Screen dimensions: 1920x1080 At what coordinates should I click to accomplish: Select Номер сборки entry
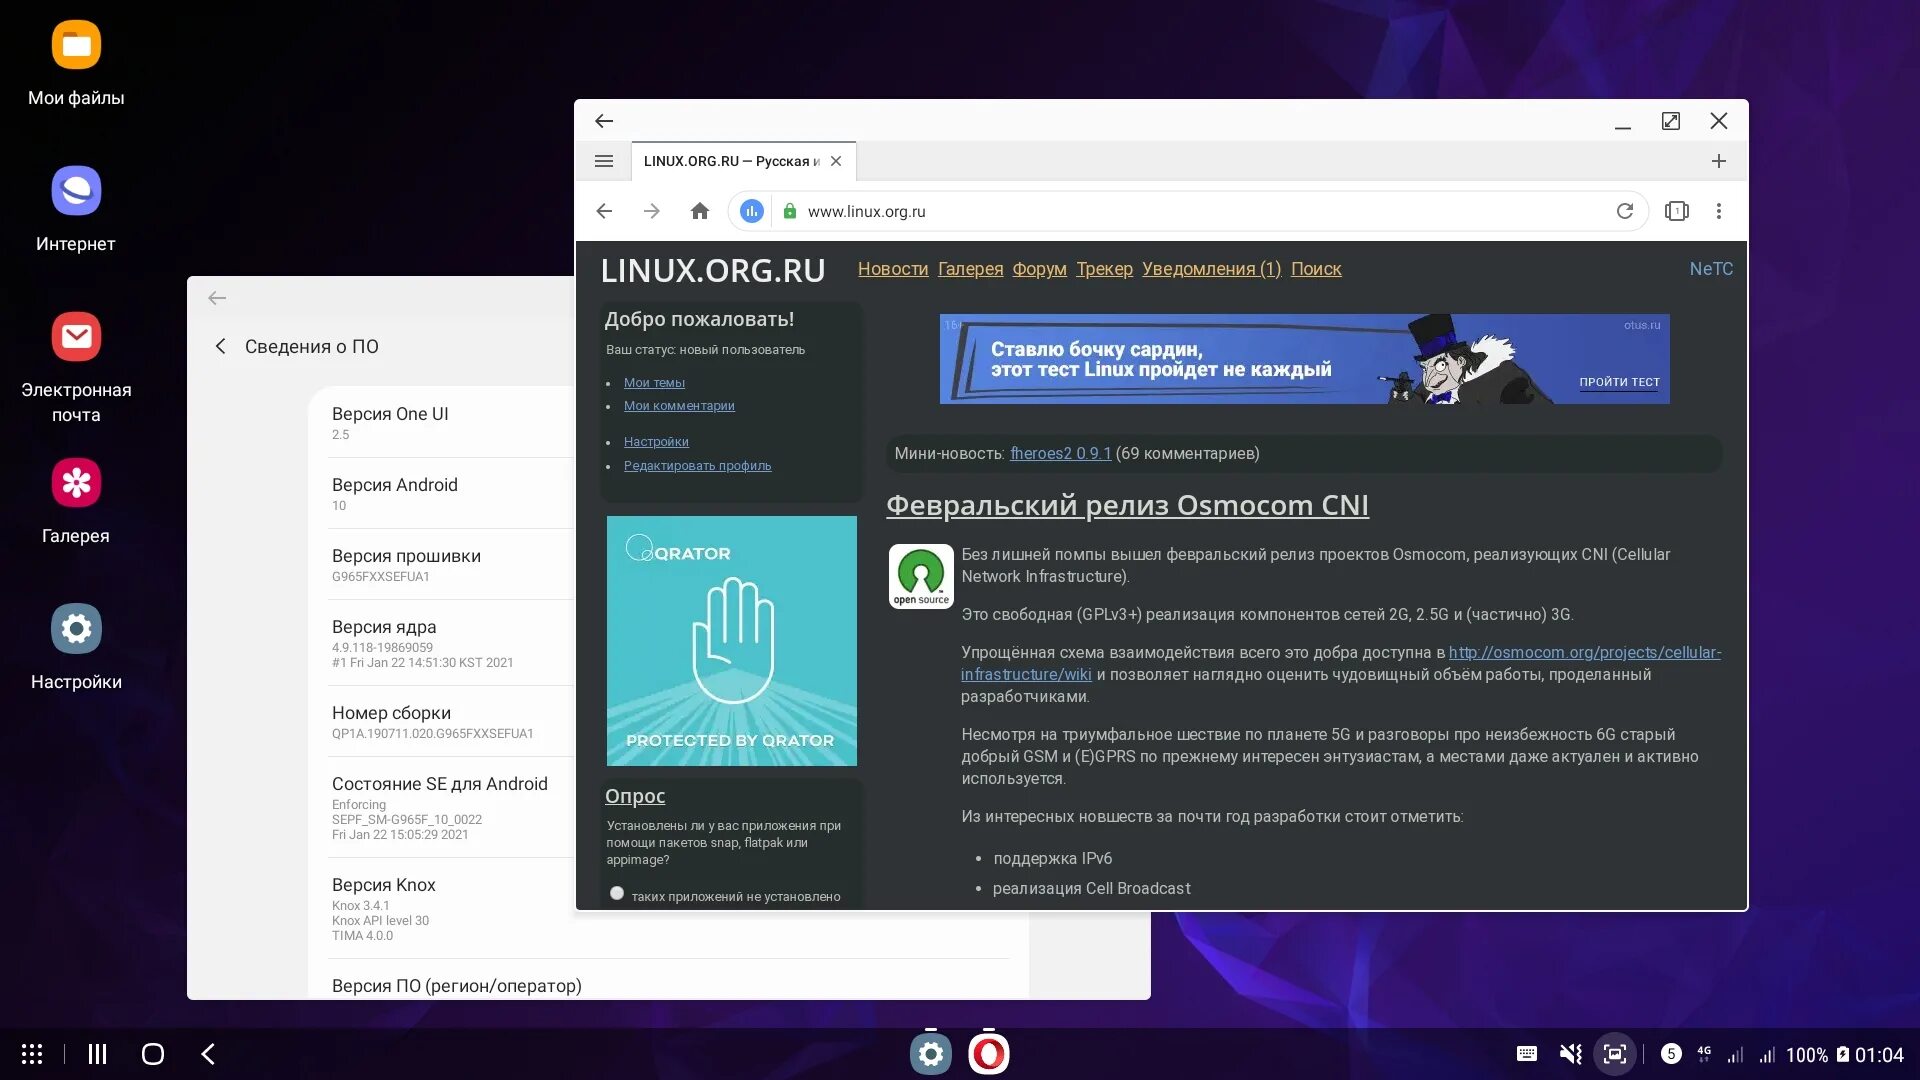(x=450, y=721)
